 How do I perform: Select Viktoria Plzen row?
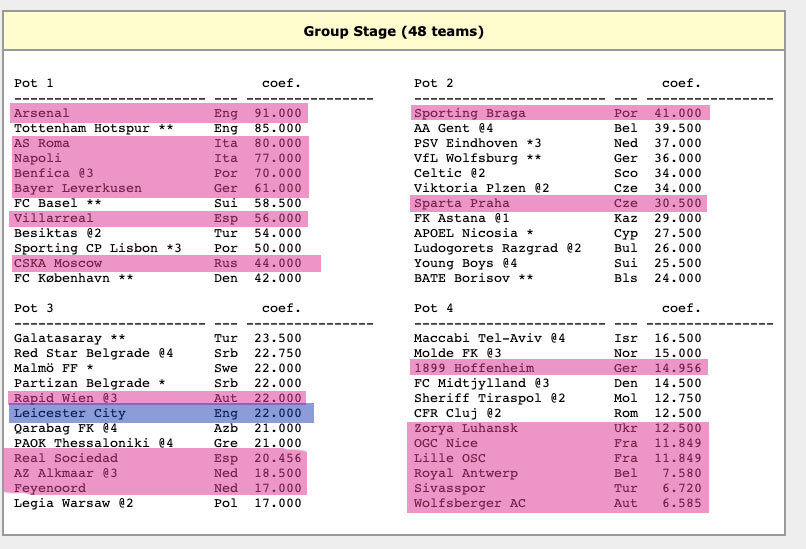(x=558, y=188)
